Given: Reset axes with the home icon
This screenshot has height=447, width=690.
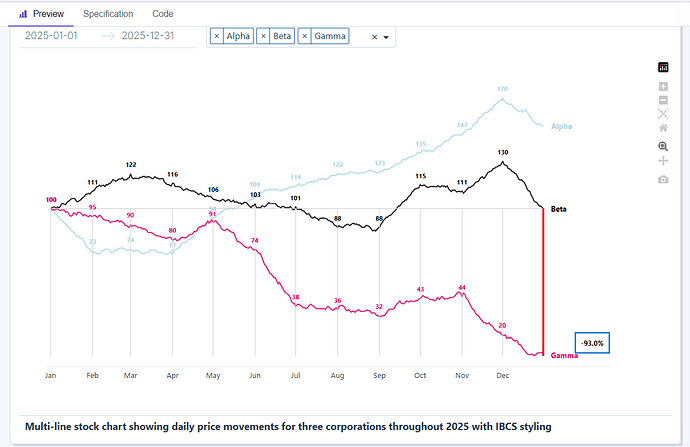Looking at the screenshot, I should click(663, 128).
